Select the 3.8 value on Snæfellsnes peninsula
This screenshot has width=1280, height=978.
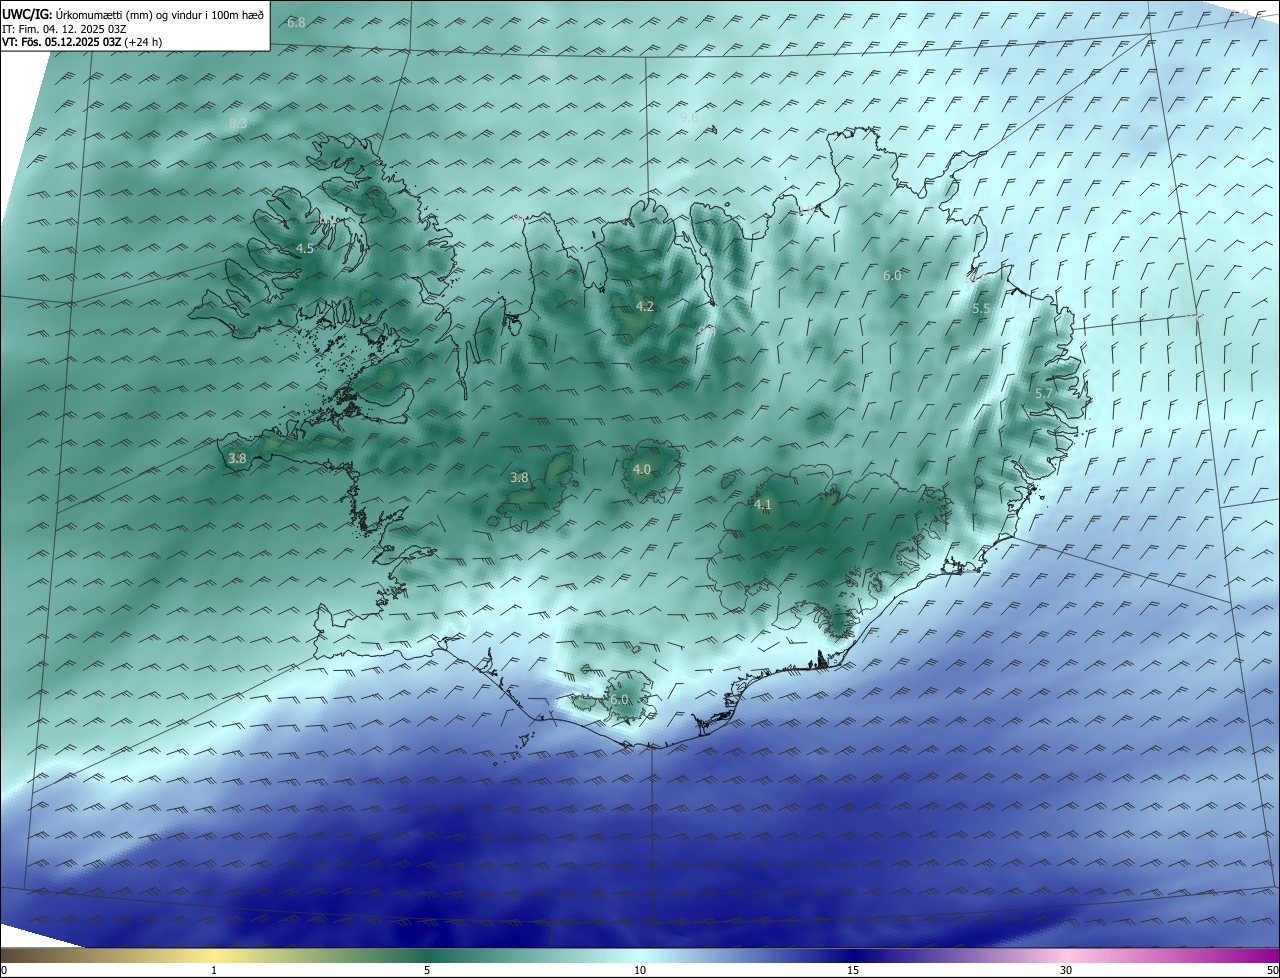[x=237, y=459]
